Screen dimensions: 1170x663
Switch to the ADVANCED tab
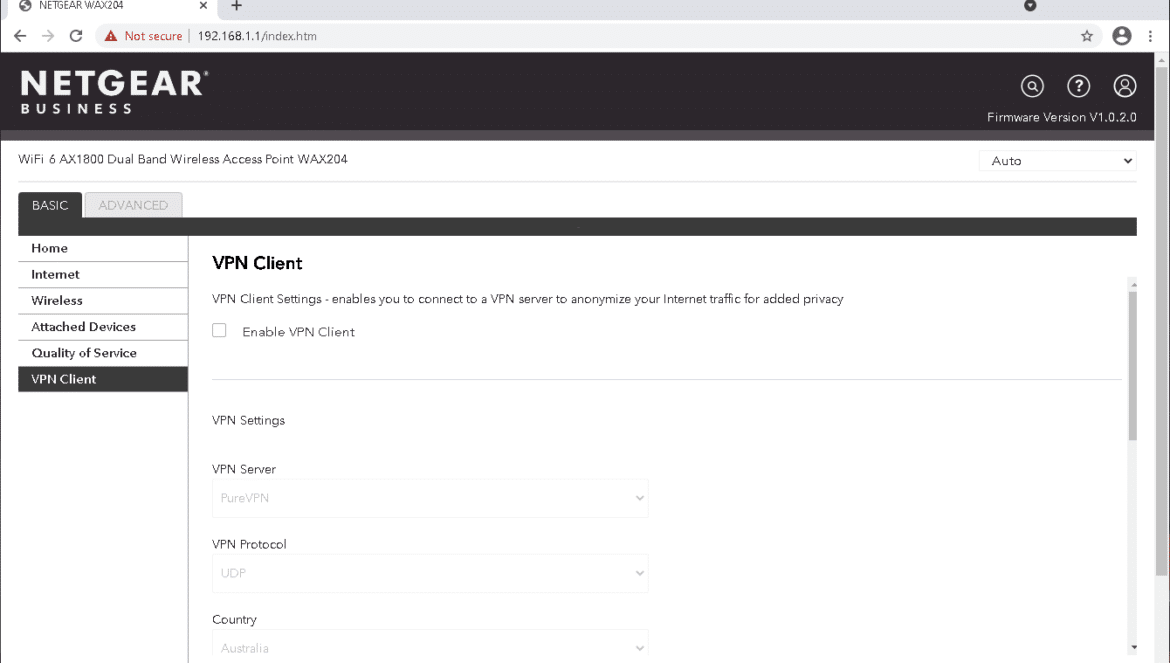point(134,205)
